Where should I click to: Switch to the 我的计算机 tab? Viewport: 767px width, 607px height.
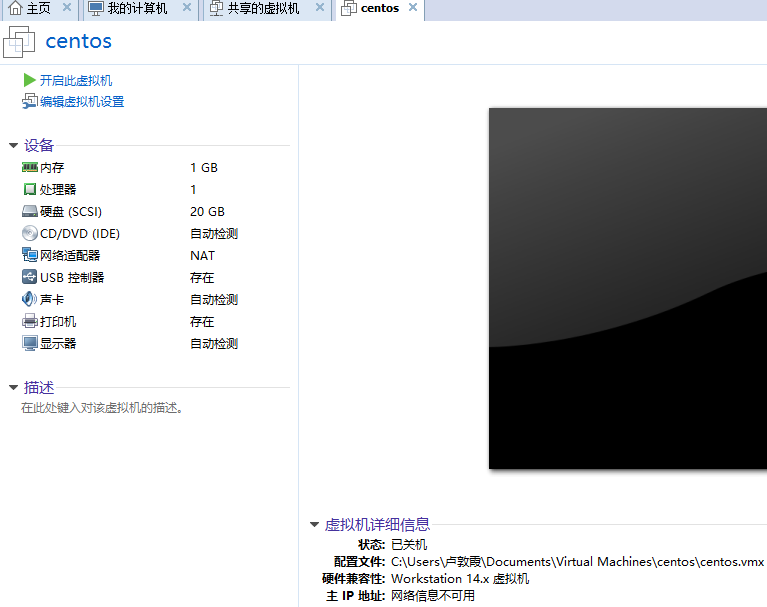(137, 8)
